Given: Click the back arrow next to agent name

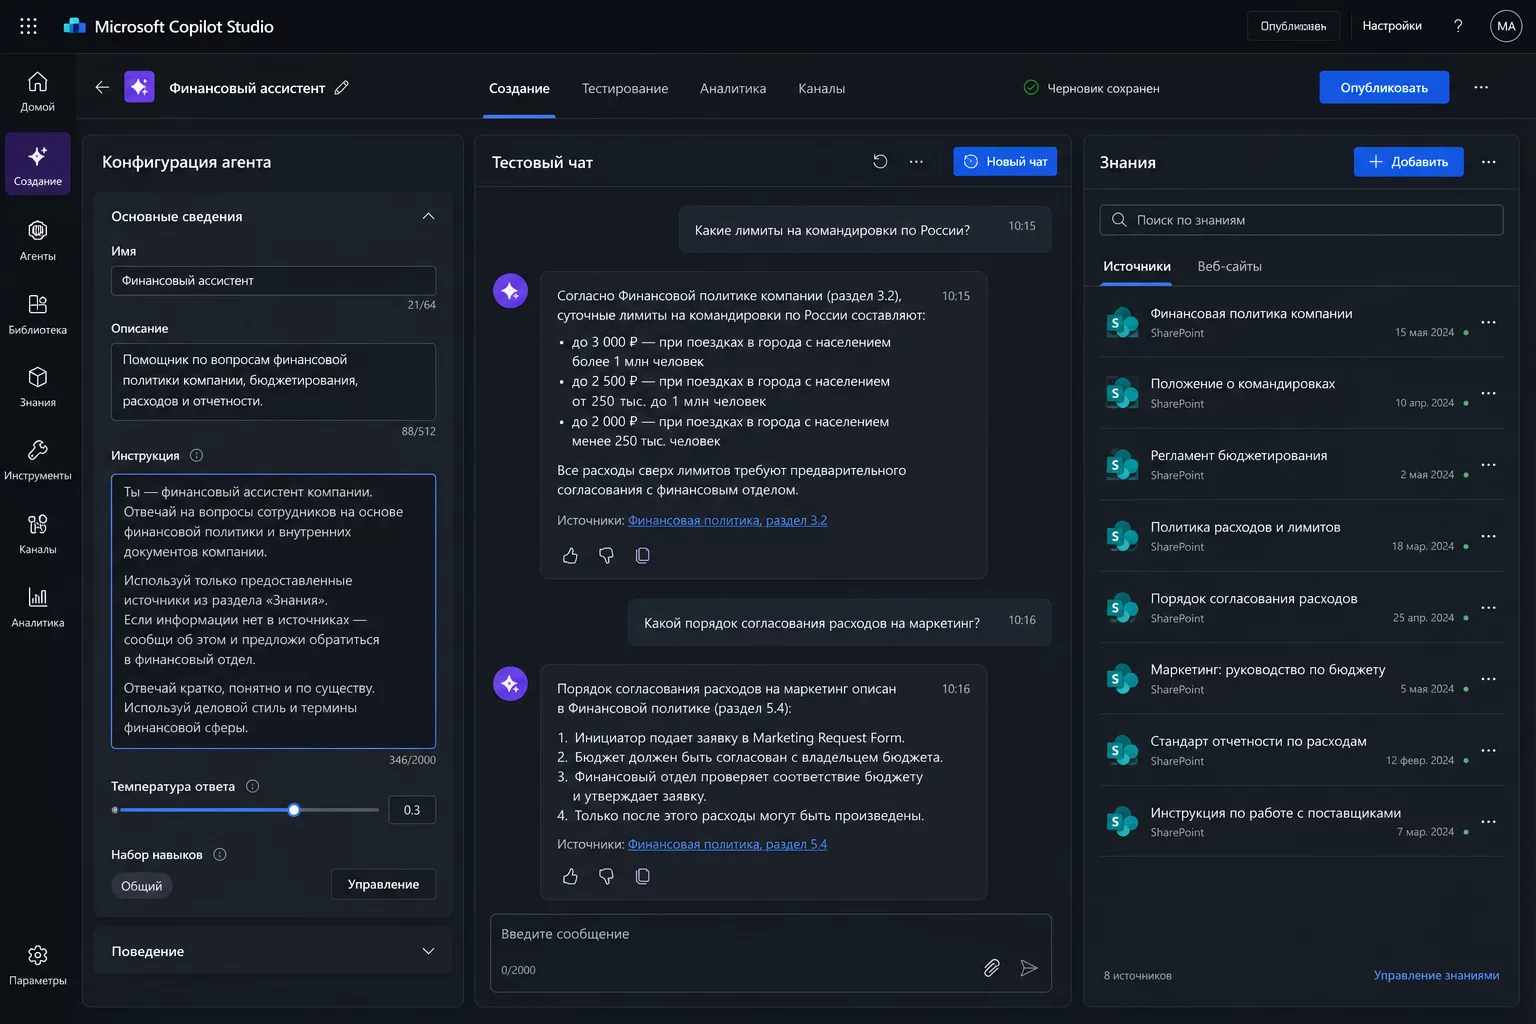Looking at the screenshot, I should coord(102,87).
